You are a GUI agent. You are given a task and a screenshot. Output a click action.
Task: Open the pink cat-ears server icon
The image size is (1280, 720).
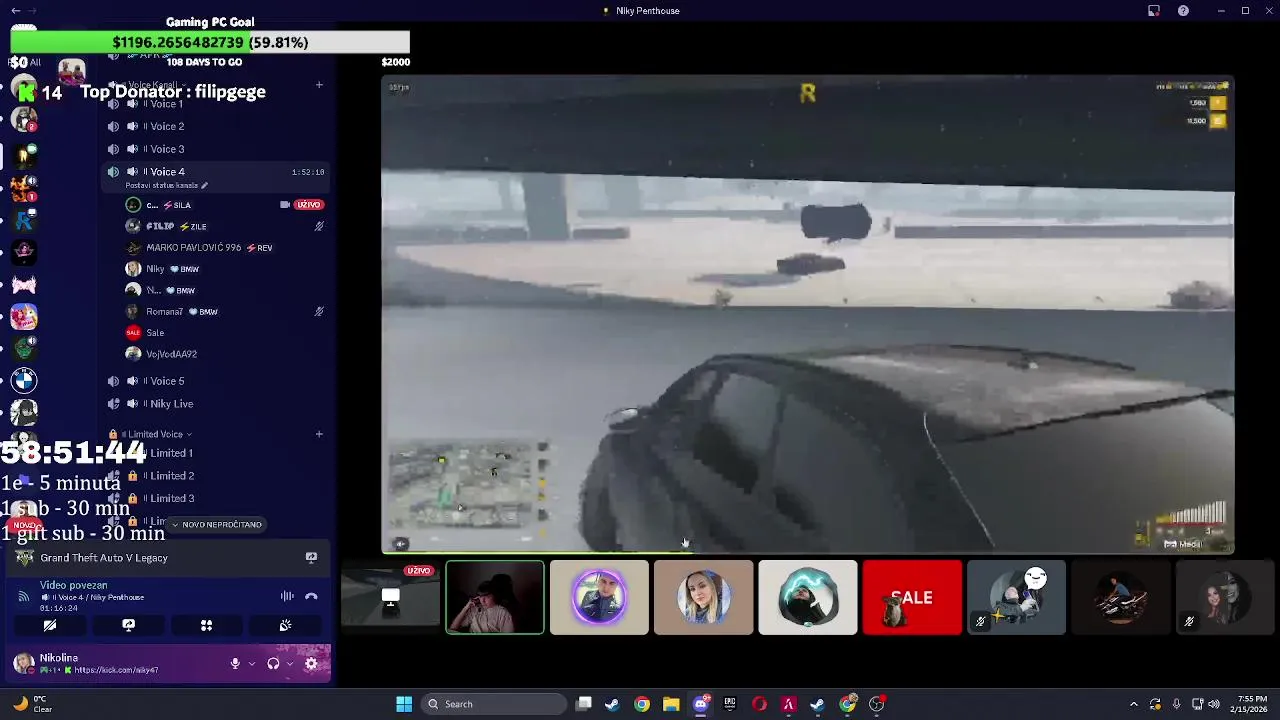tap(24, 285)
